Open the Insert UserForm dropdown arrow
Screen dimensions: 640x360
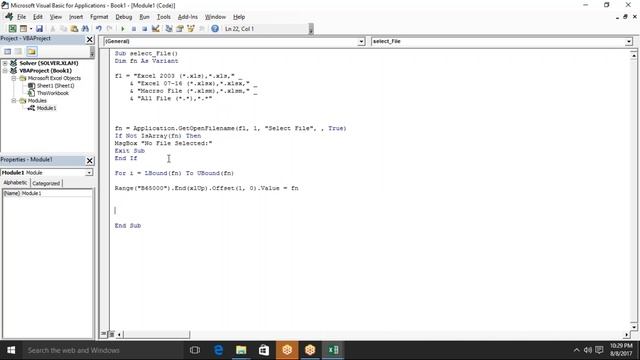pos(31,29)
